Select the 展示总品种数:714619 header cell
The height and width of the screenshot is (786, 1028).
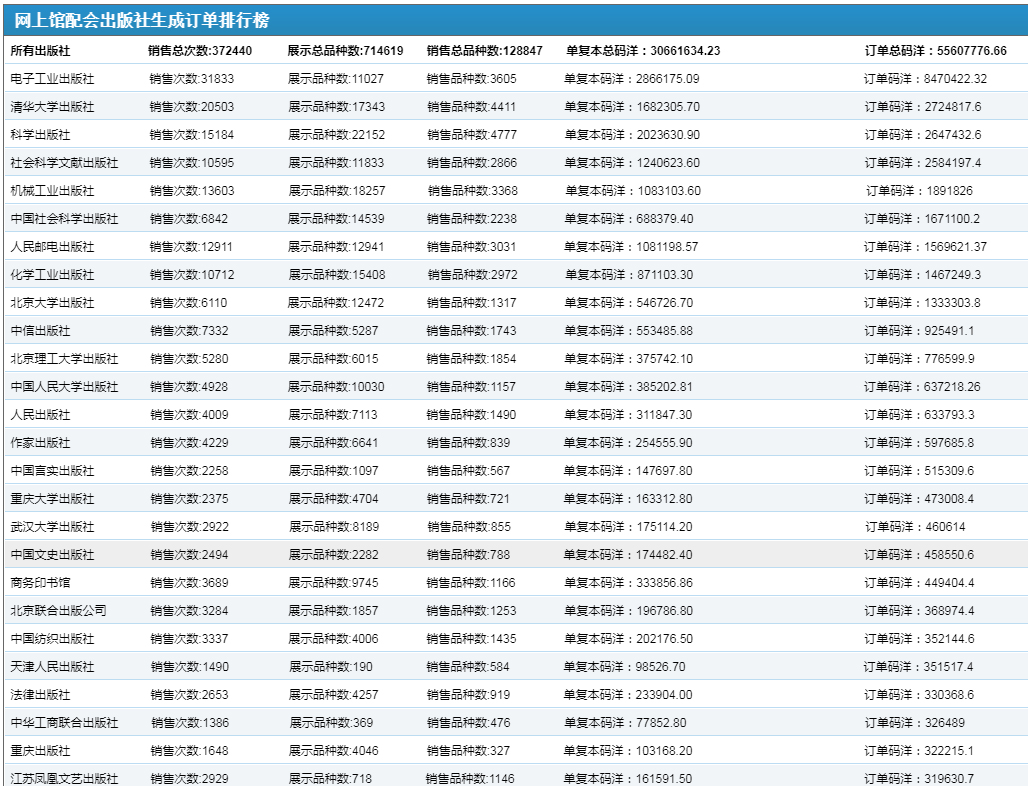tap(345, 51)
